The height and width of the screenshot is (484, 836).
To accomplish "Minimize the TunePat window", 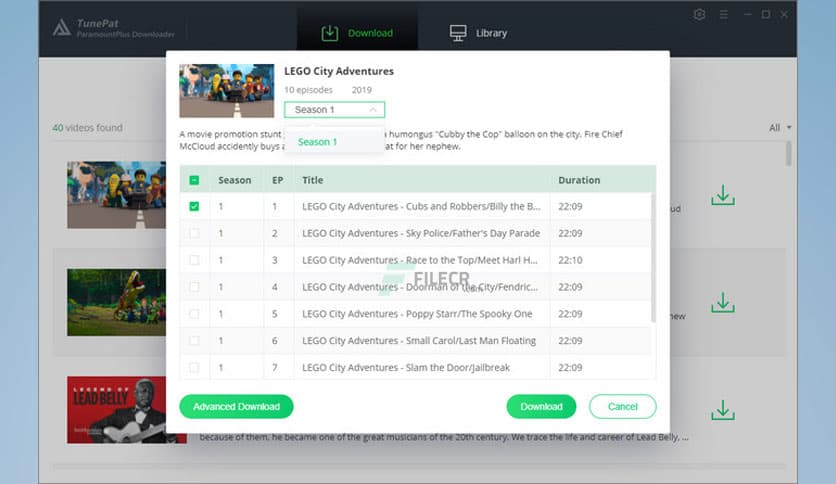I will [747, 14].
